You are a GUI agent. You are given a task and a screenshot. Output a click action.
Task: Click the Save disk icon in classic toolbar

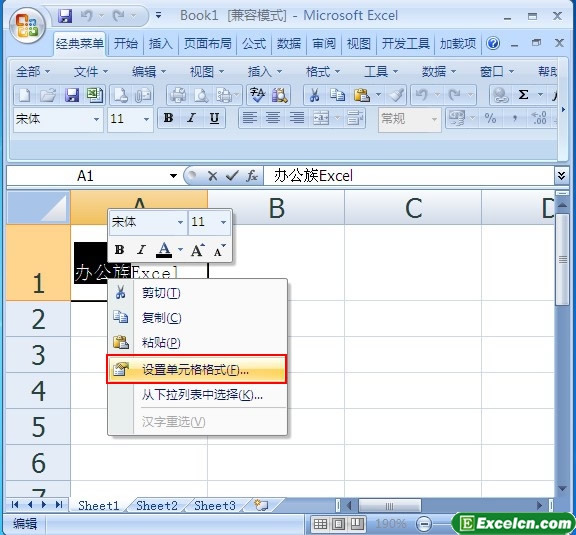click(x=72, y=96)
